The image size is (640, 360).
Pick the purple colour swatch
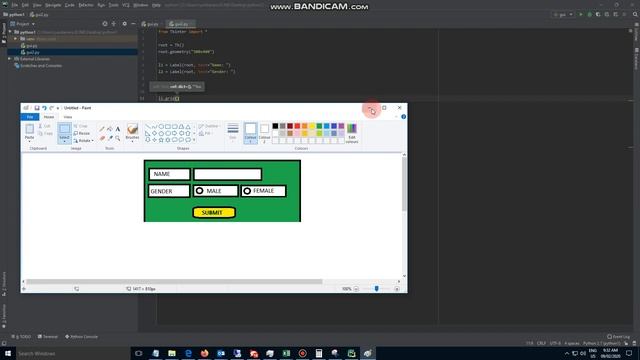341,126
